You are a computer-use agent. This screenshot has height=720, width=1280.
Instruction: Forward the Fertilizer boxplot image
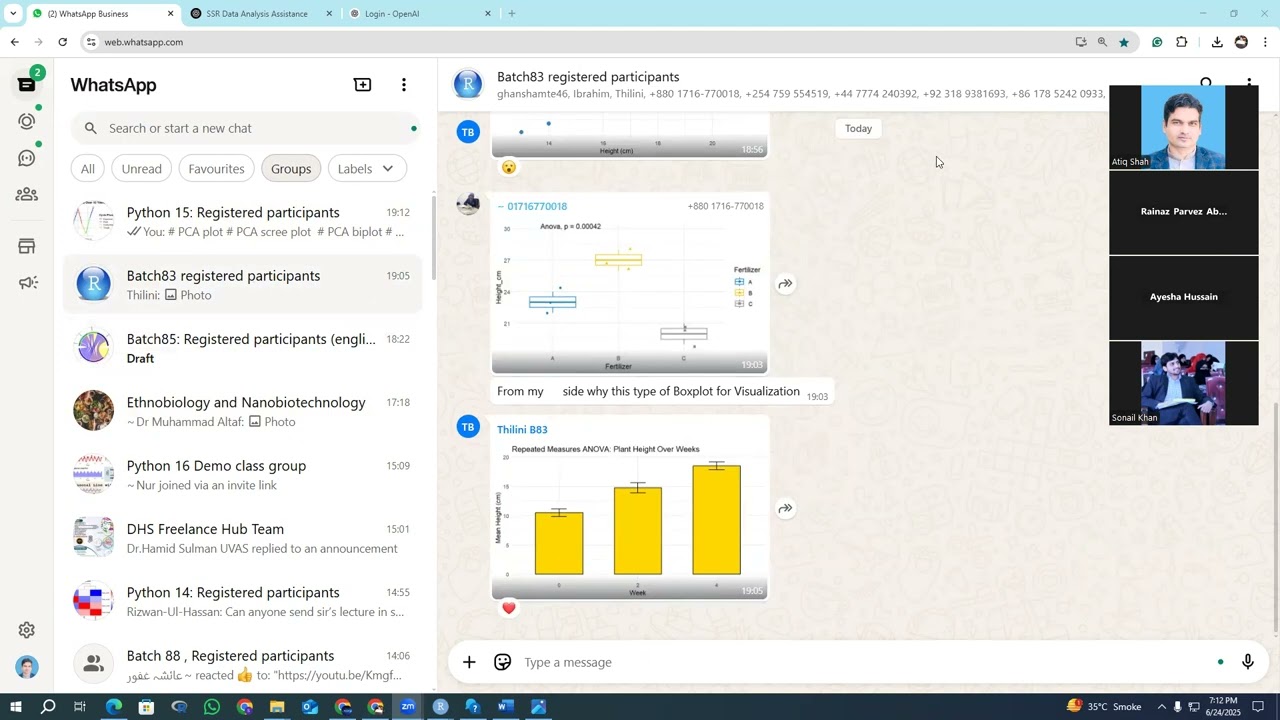(x=786, y=284)
